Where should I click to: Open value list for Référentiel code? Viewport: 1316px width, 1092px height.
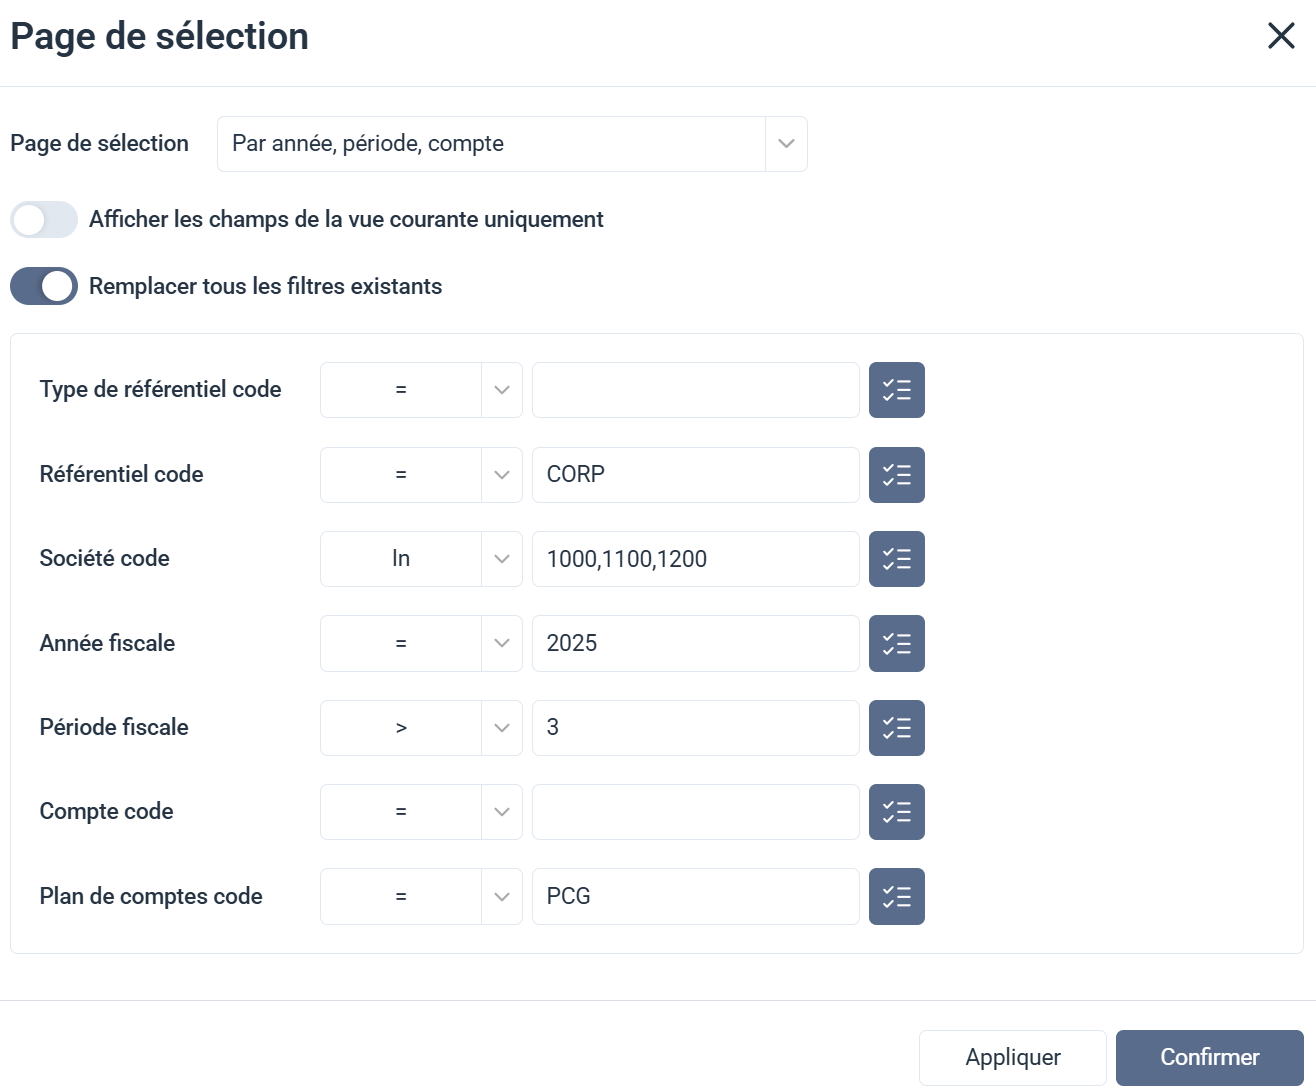coord(896,475)
